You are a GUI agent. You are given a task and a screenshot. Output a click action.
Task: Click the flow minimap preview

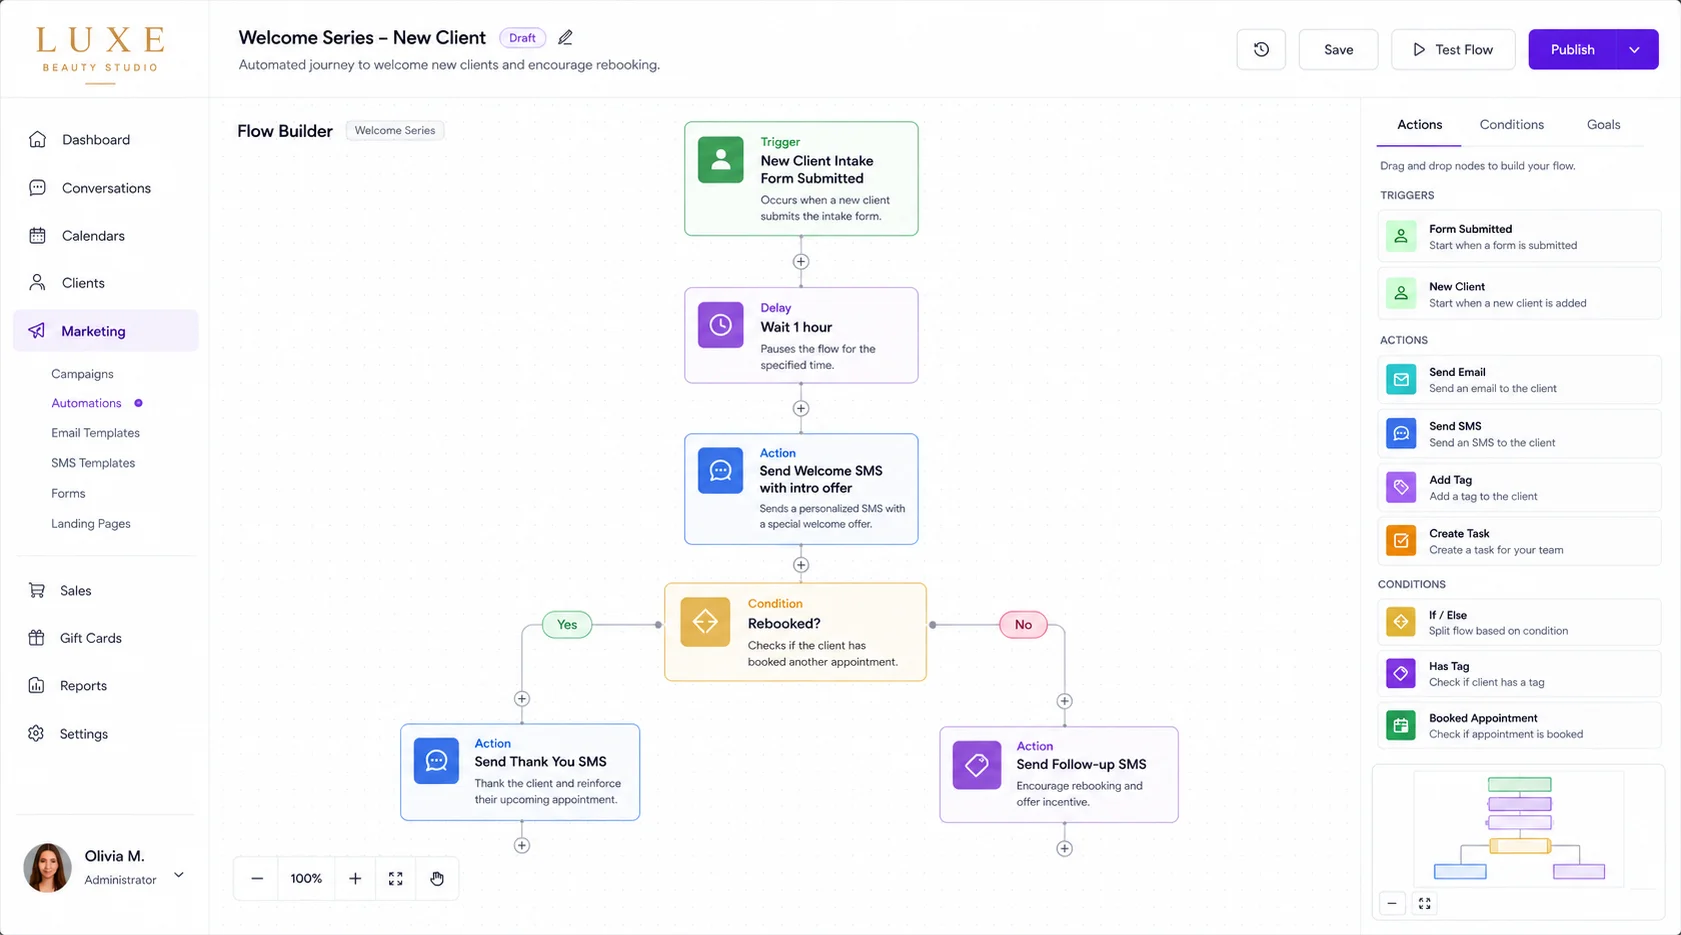click(1519, 829)
